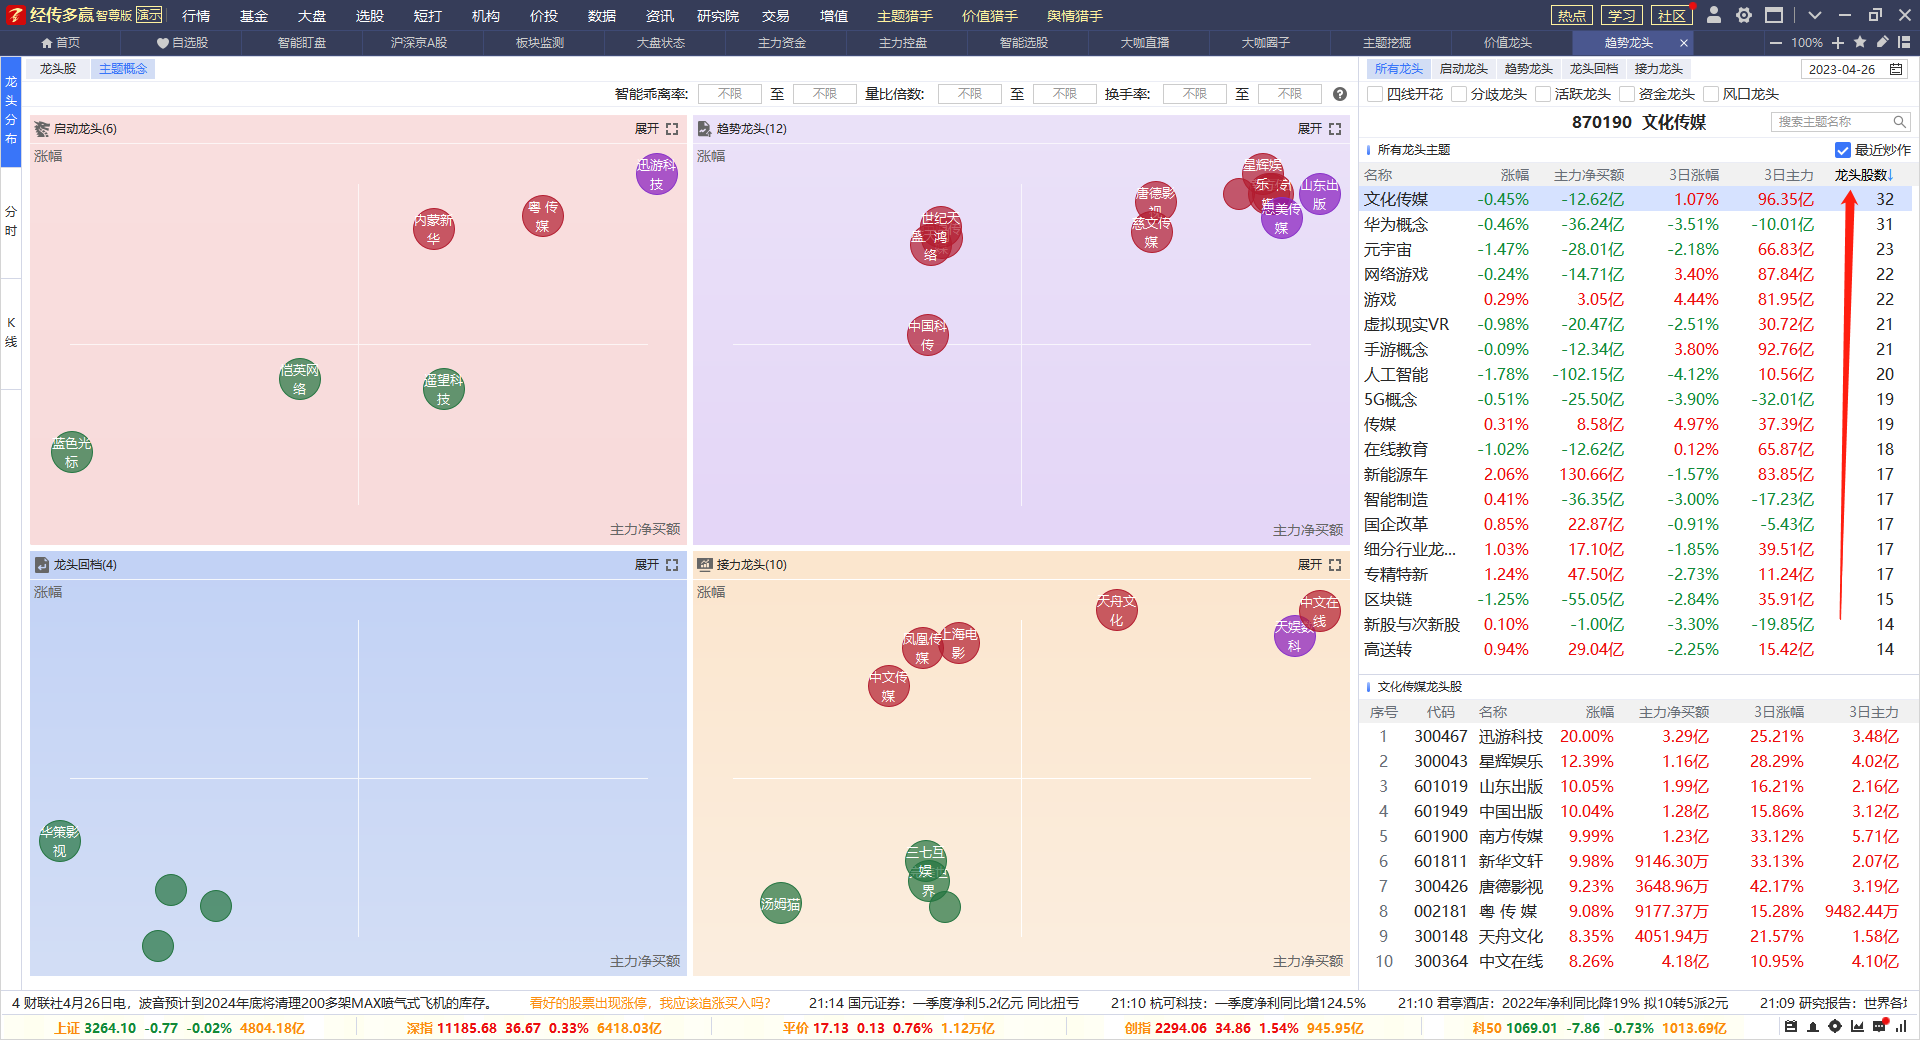Select the 新能源车 theme row

(1636, 475)
